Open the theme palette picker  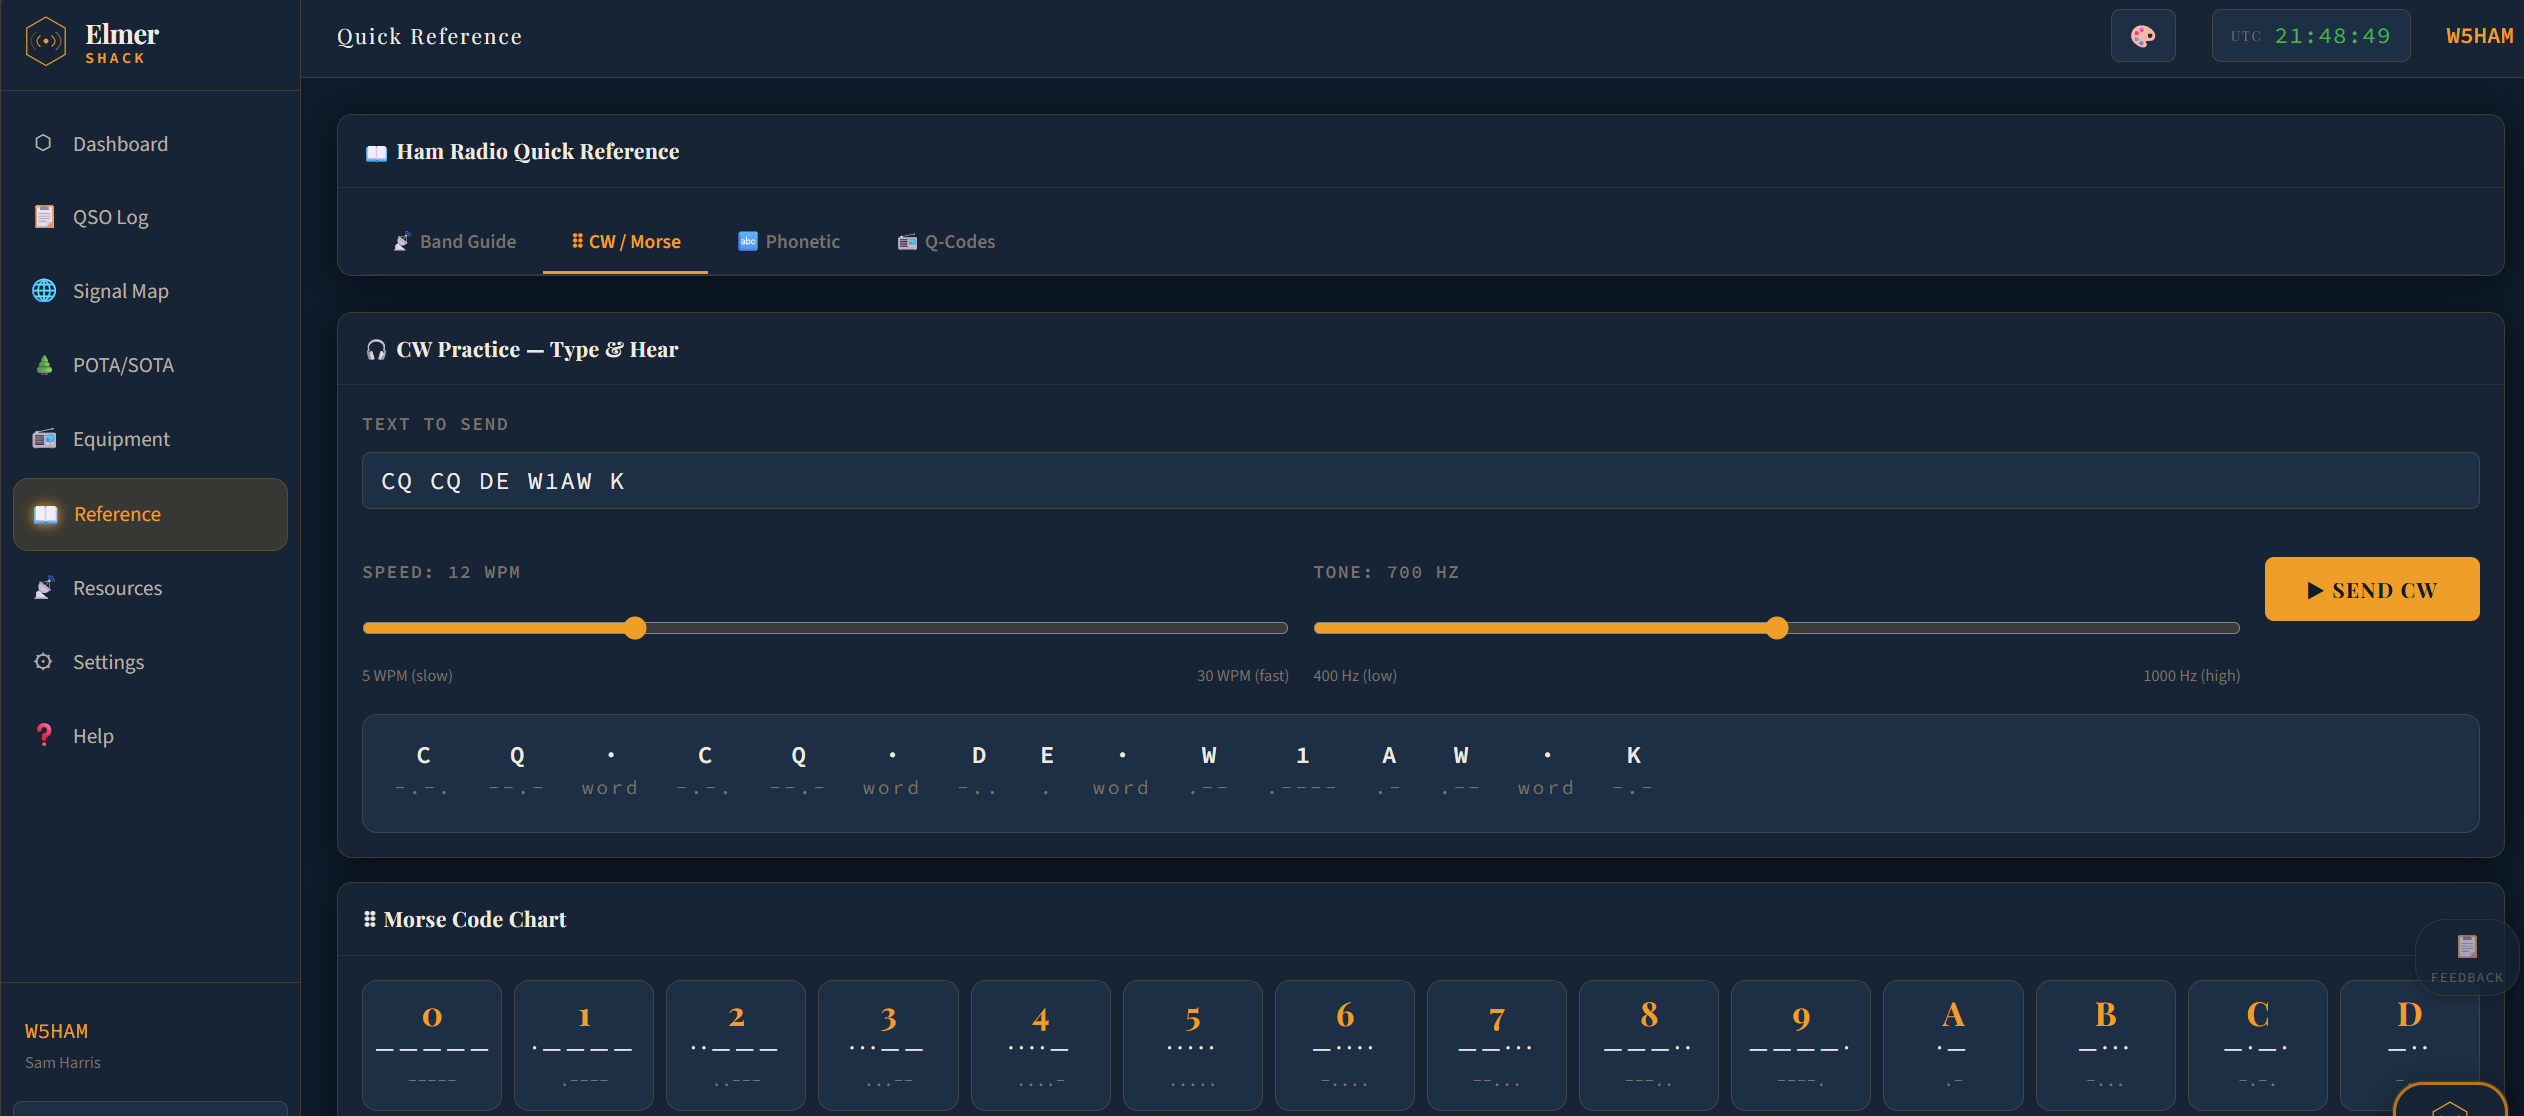(x=2143, y=36)
